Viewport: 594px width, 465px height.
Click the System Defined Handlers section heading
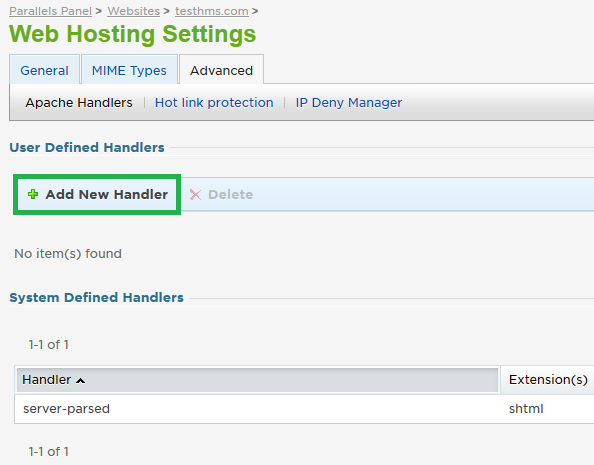coord(96,297)
